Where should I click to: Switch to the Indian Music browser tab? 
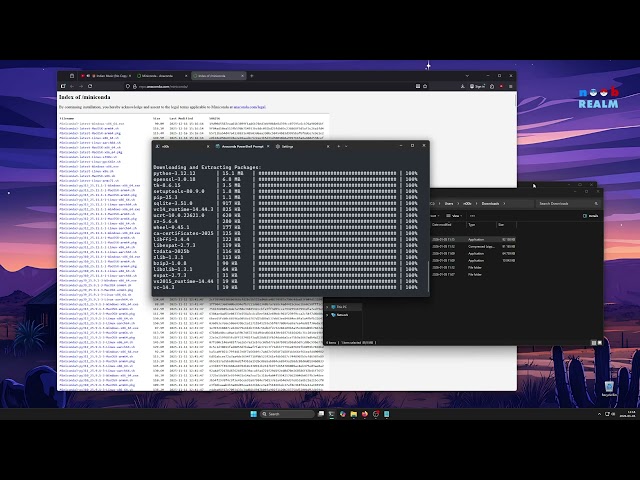coord(106,76)
